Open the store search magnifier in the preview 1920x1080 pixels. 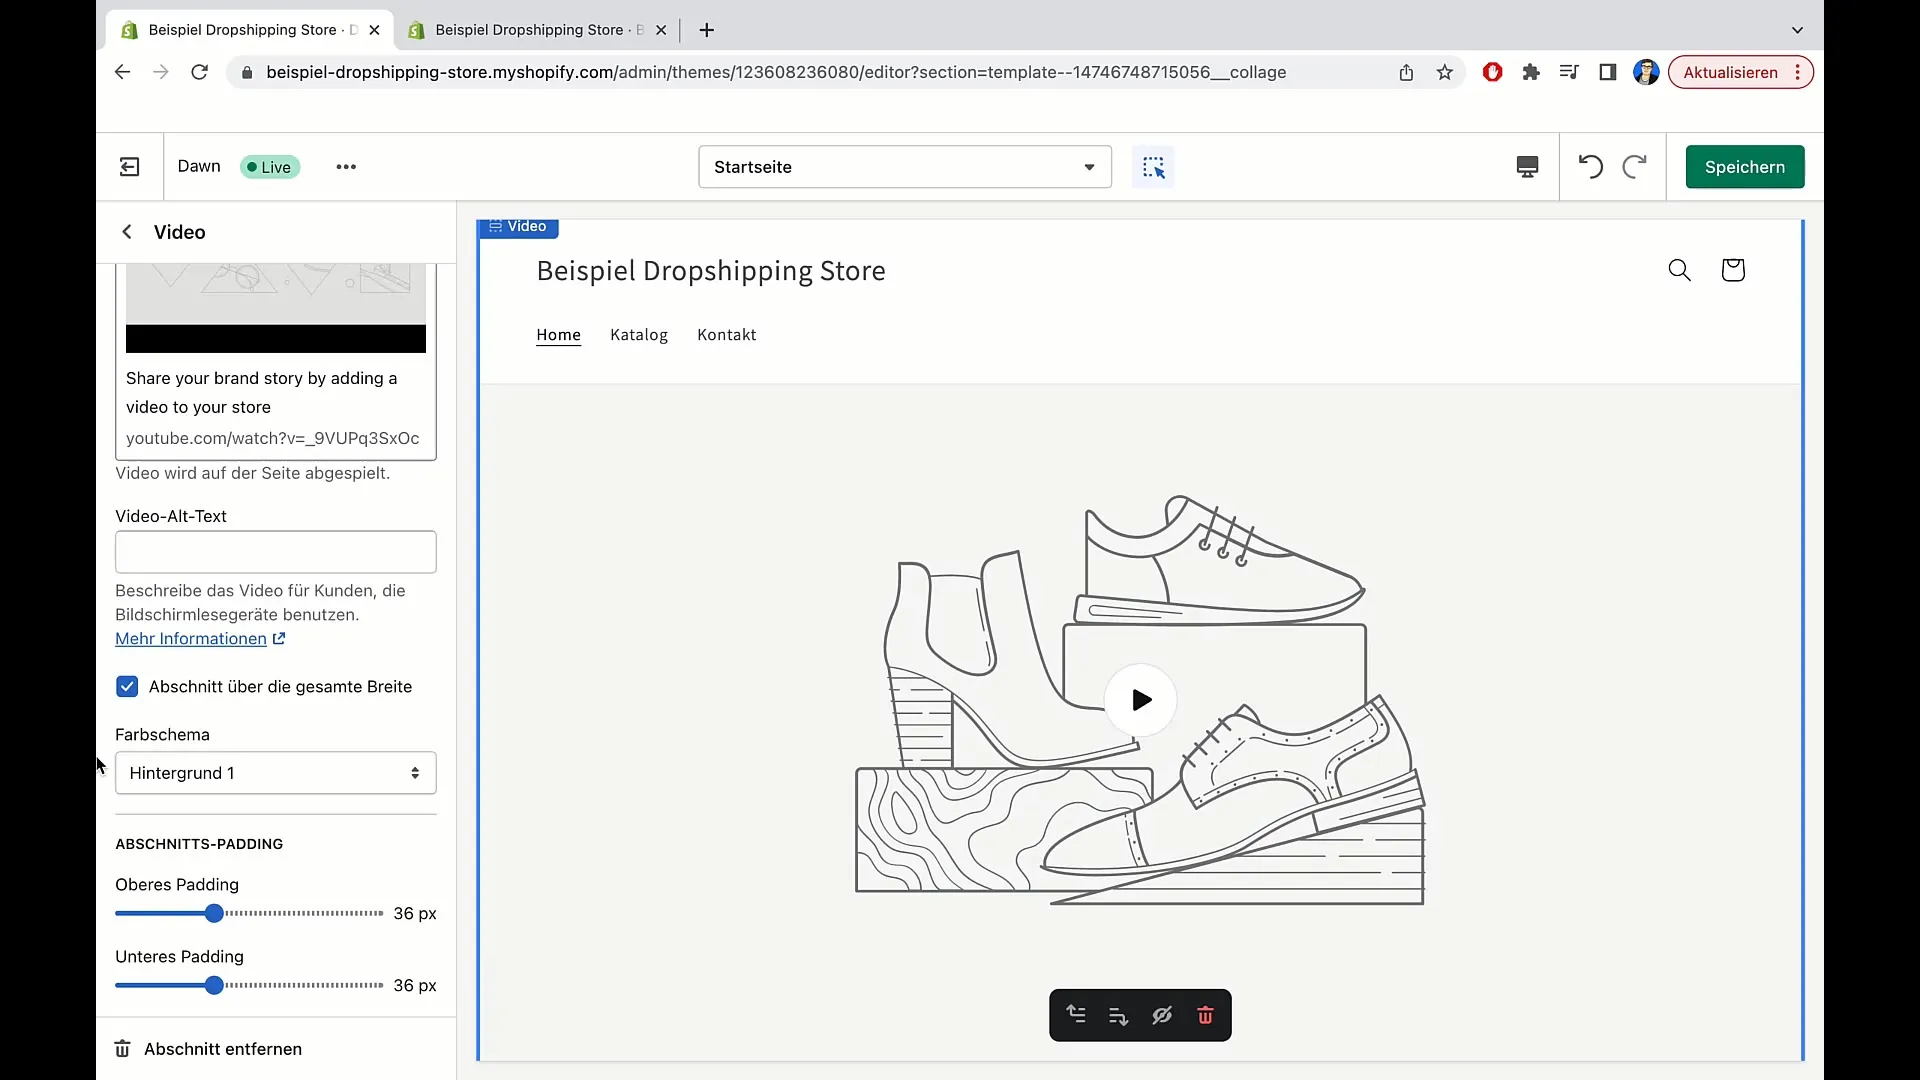[1679, 270]
